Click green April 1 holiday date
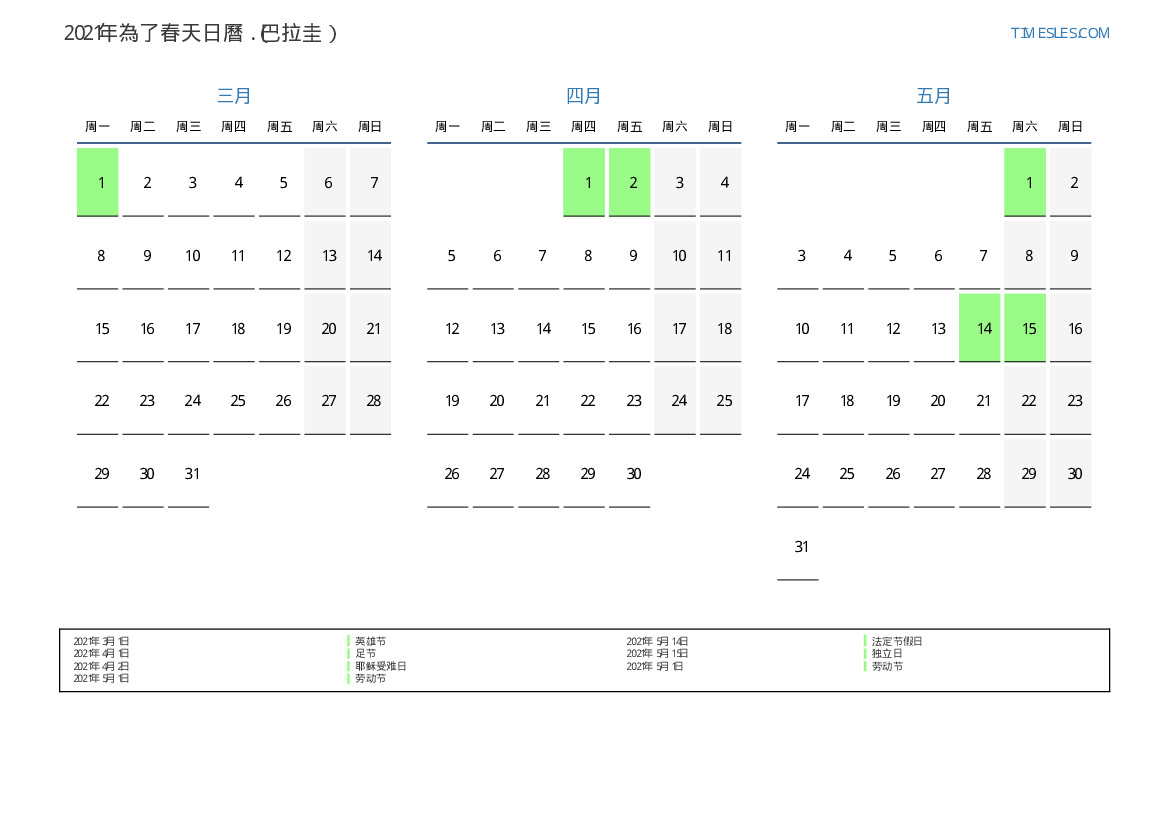 (585, 182)
